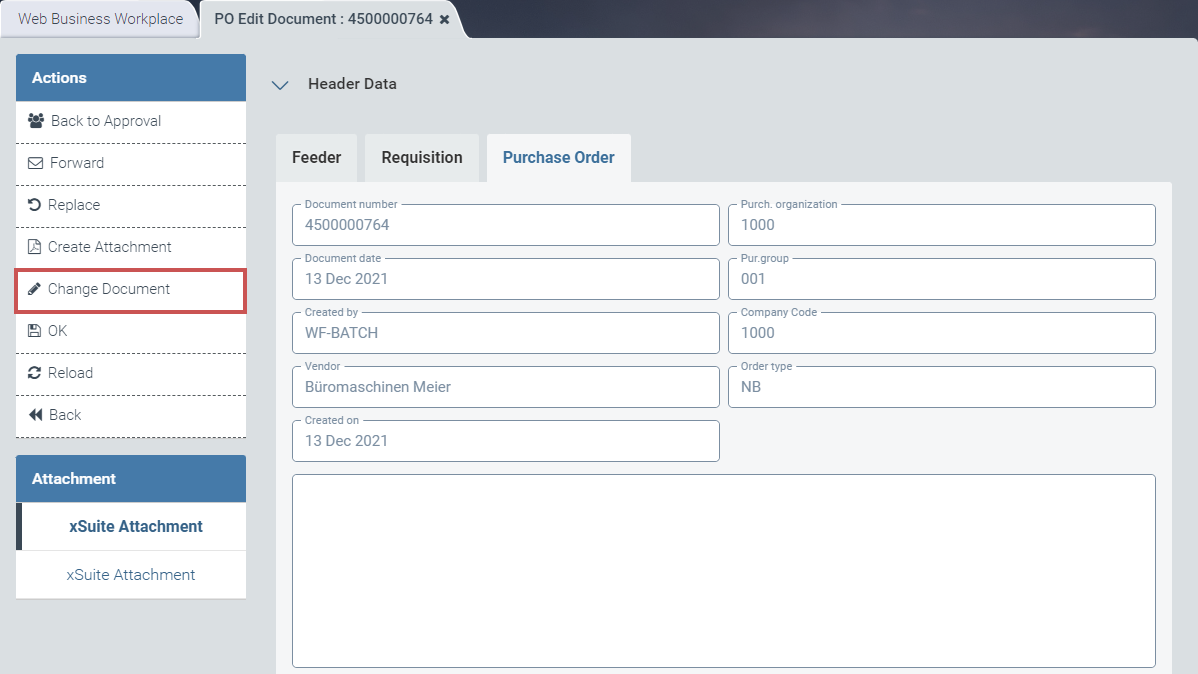Close the PO Edit Document tab

444,19
